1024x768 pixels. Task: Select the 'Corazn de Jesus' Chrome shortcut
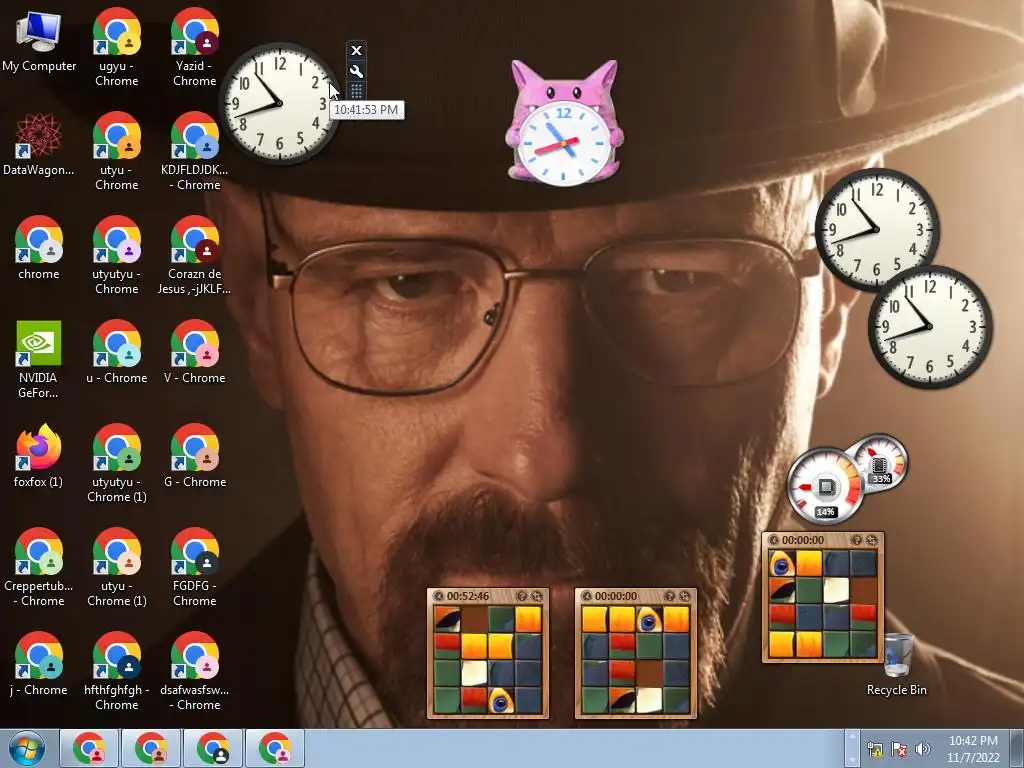coord(195,255)
